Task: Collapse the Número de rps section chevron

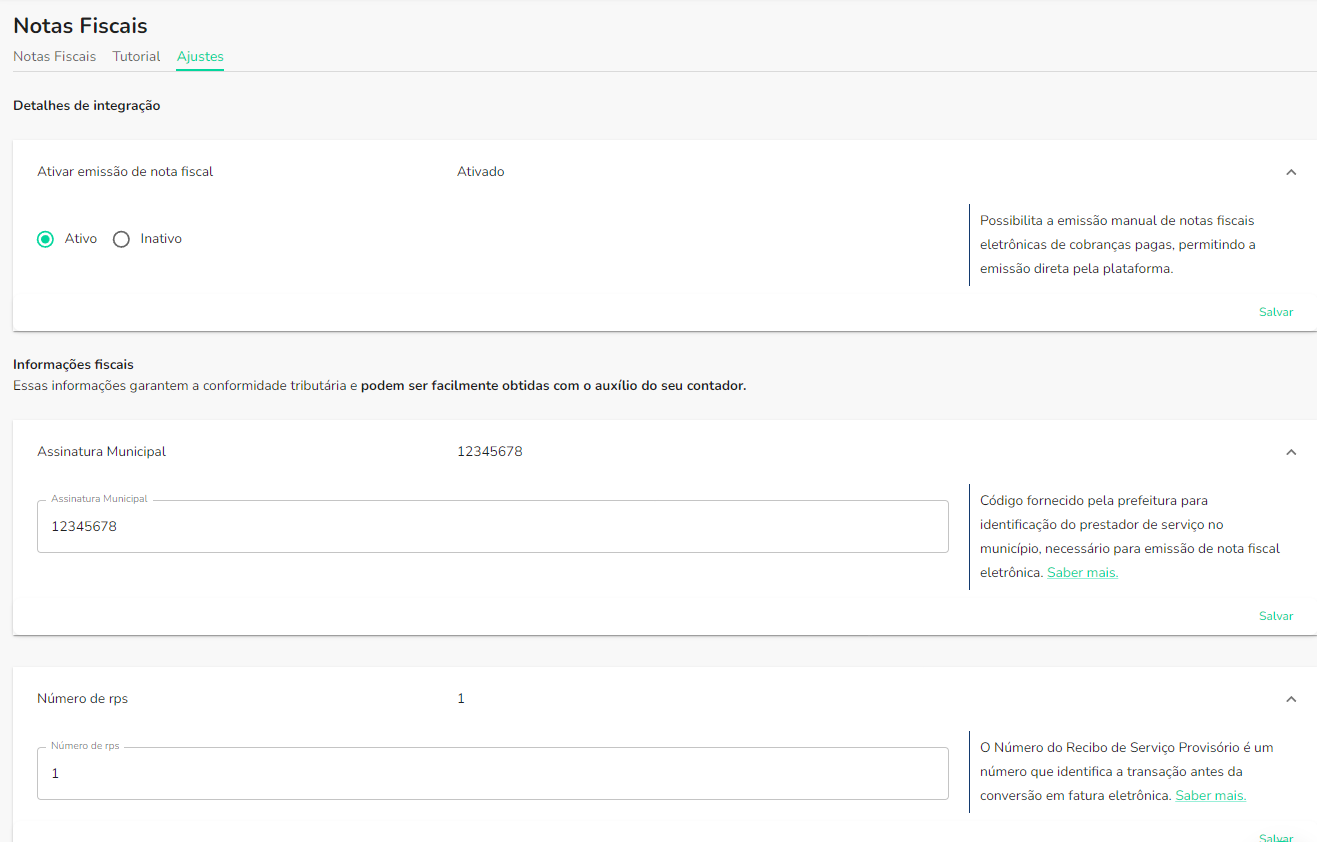Action: [1291, 699]
